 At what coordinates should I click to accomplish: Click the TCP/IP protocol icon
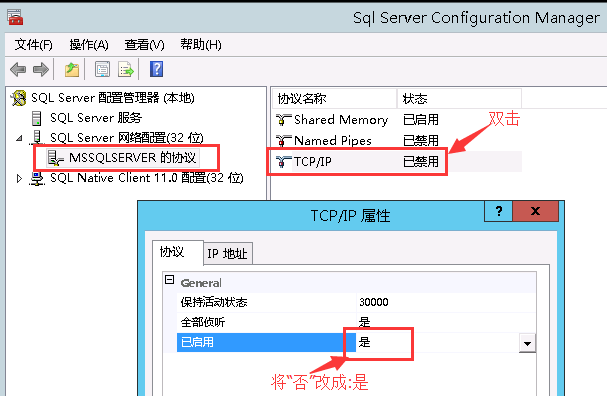(x=284, y=161)
